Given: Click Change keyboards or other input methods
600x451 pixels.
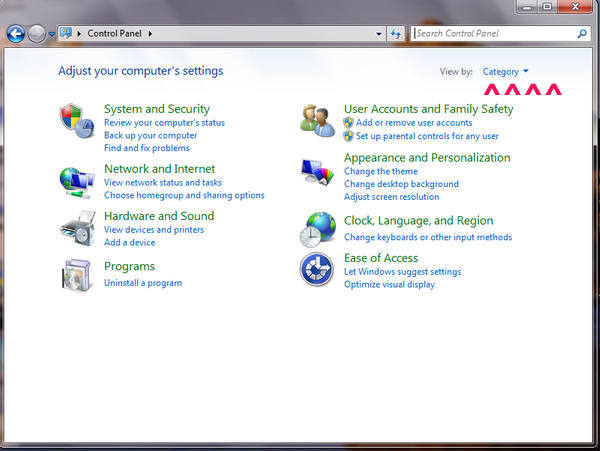Looking at the screenshot, I should pos(428,237).
